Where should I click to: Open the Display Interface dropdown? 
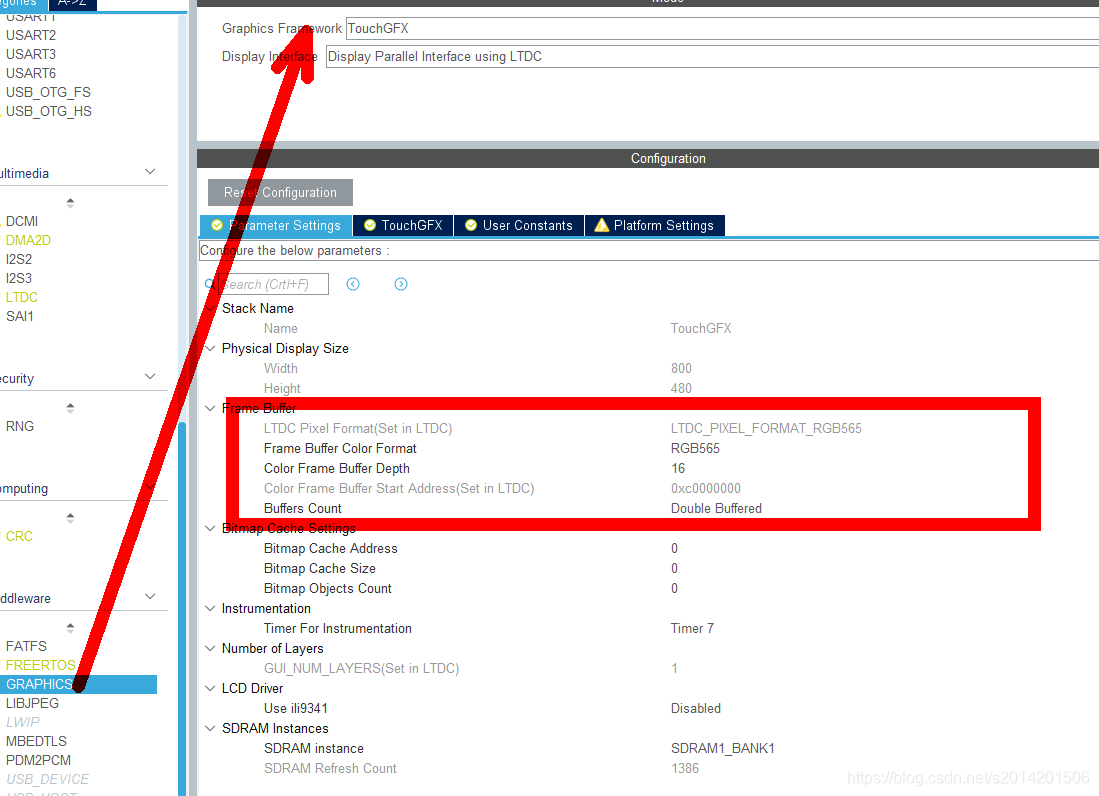(x=712, y=57)
